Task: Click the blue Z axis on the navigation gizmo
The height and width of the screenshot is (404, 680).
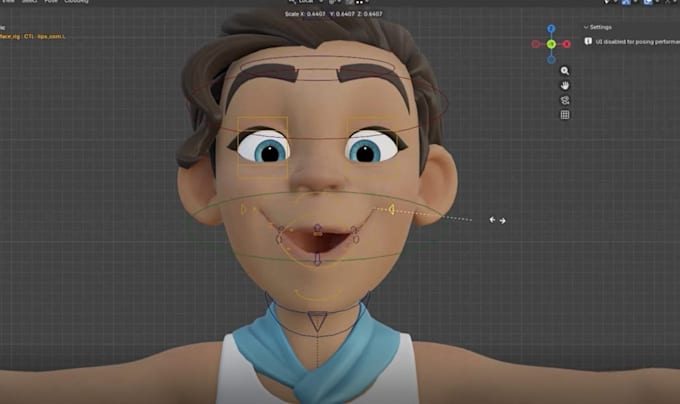Action: tap(551, 29)
